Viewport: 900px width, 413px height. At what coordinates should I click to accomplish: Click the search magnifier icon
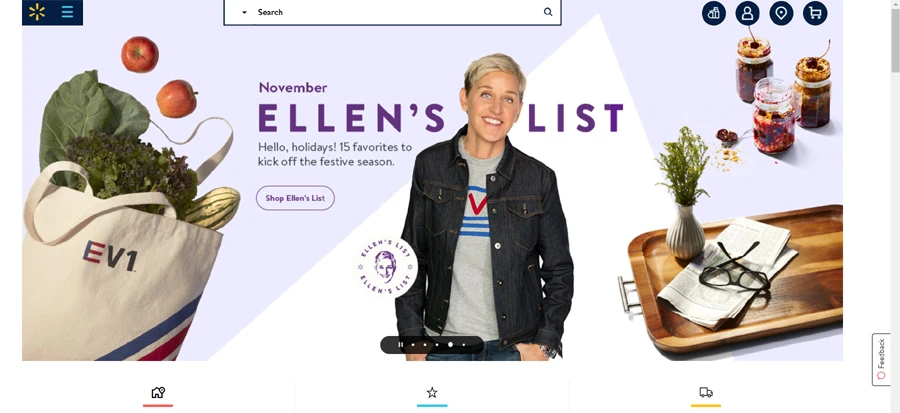point(548,12)
